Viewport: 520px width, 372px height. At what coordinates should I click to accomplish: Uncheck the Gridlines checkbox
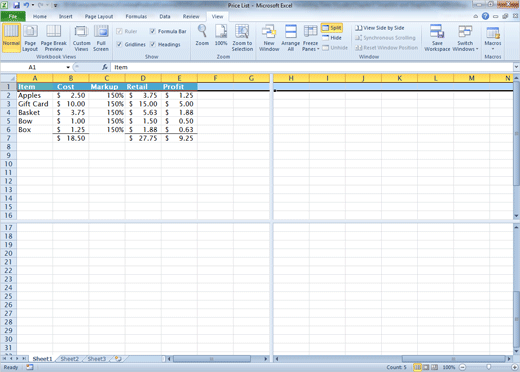point(119,44)
